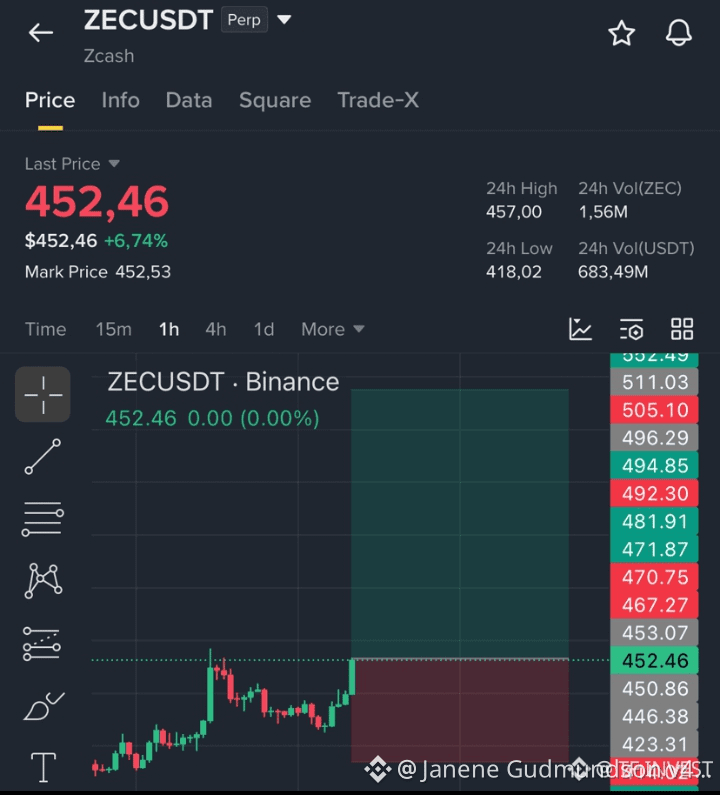Click the 470.75 red price label
The width and height of the screenshot is (720, 795).
point(655,577)
